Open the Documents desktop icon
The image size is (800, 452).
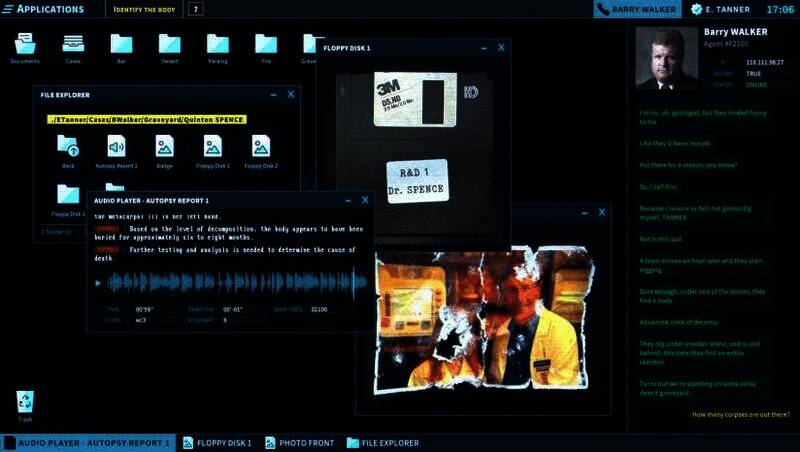pos(25,45)
